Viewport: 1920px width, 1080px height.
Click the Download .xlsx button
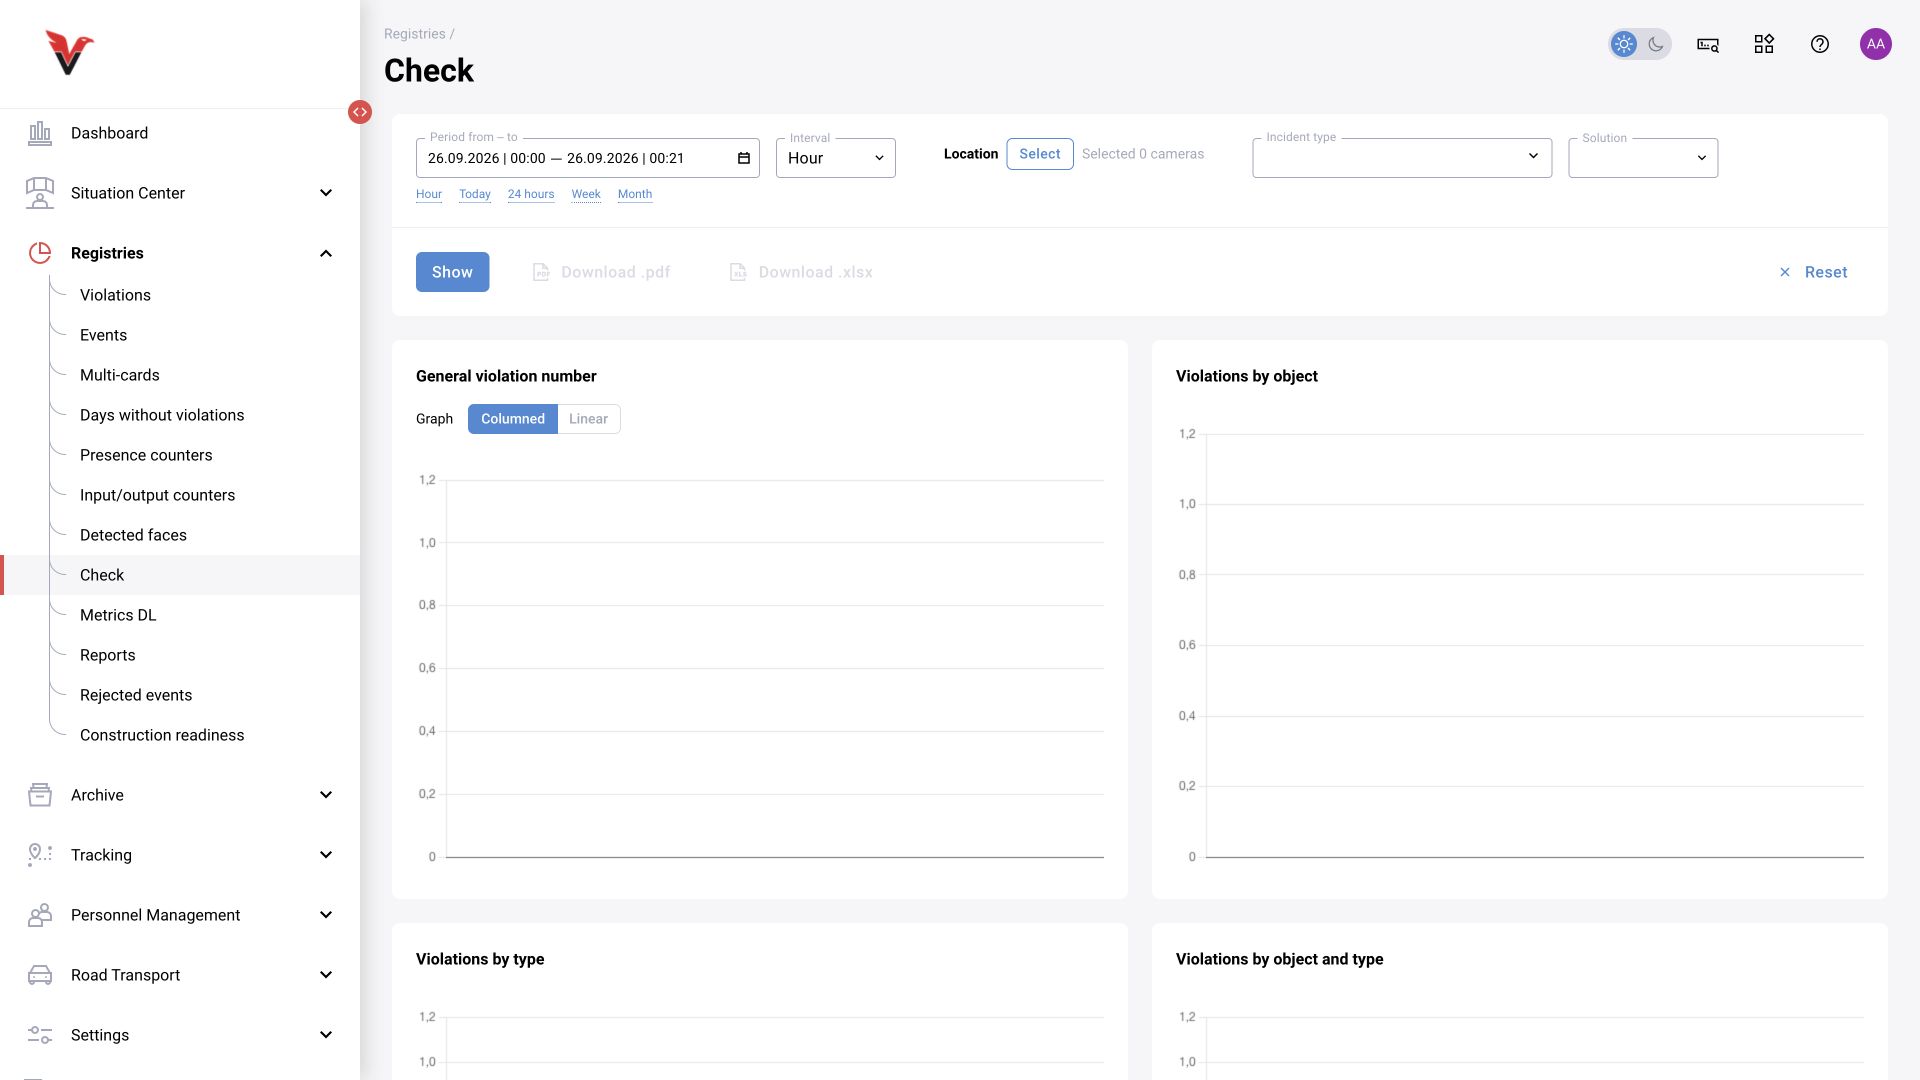pos(801,272)
